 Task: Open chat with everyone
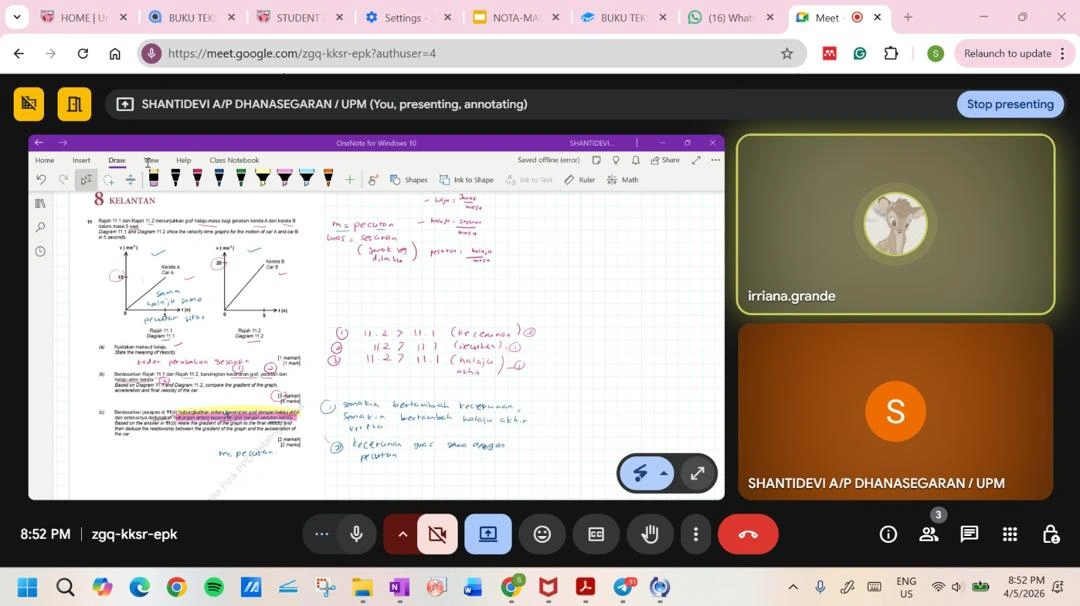coord(969,534)
